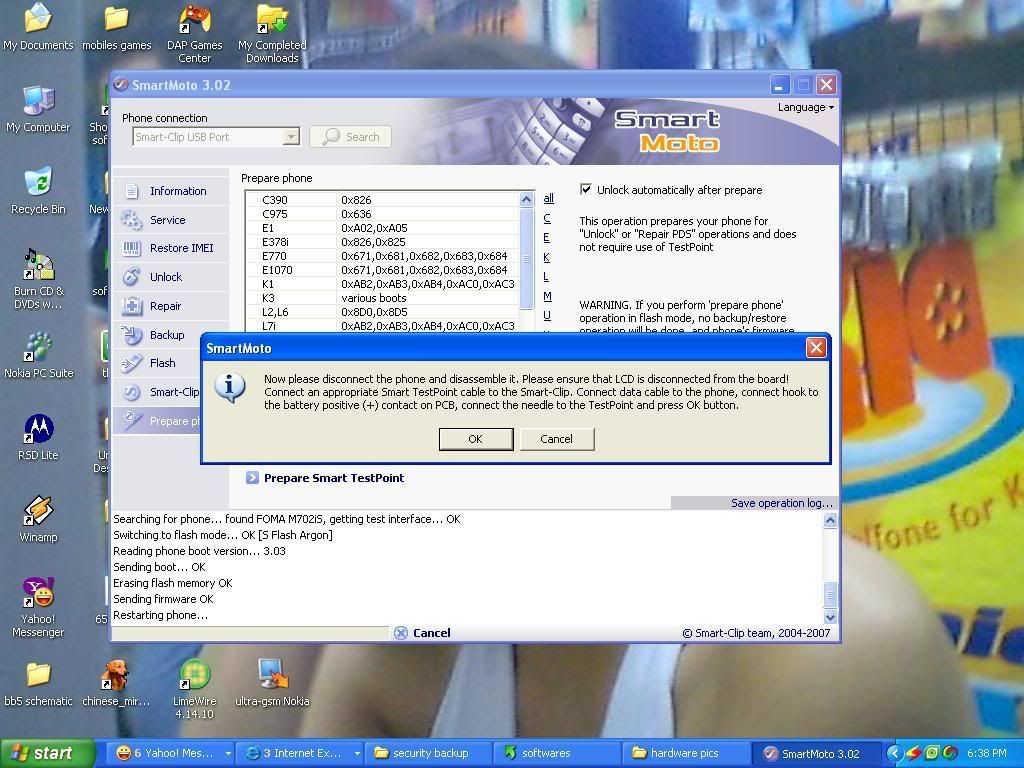1024x768 pixels.
Task: Click Save operation log link
Action: pos(782,503)
